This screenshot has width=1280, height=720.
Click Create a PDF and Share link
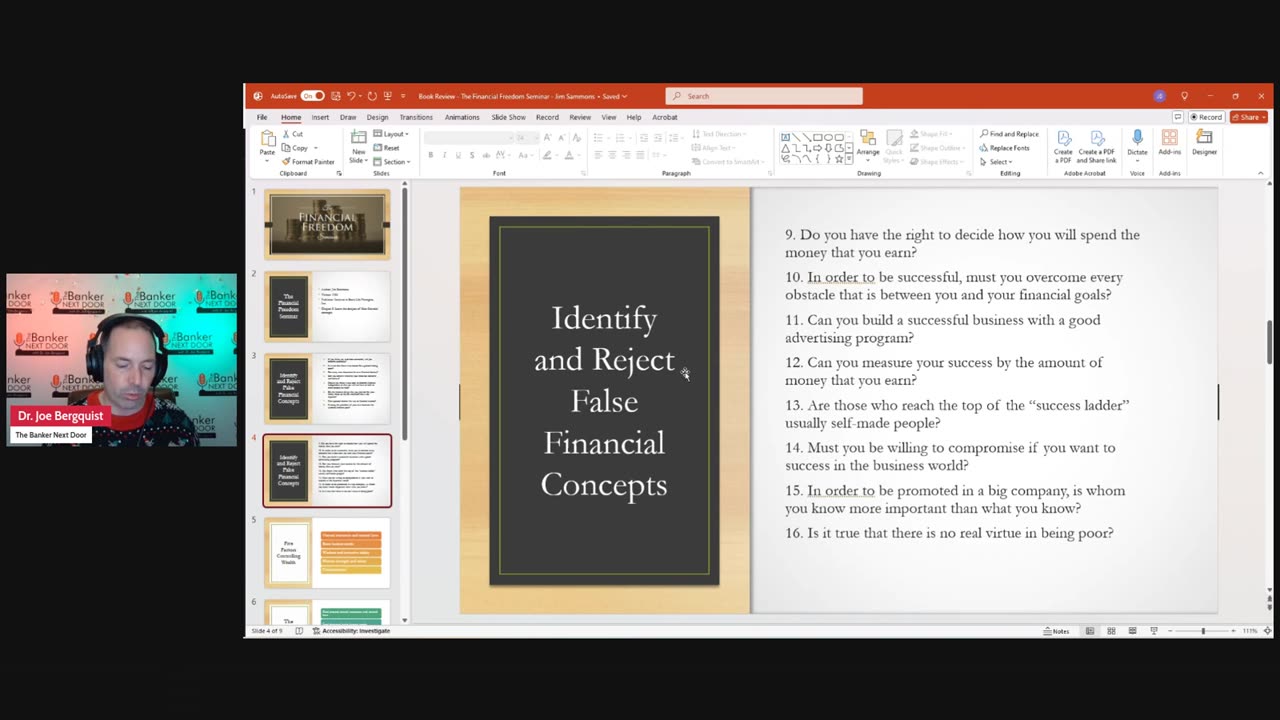[x=1097, y=147]
